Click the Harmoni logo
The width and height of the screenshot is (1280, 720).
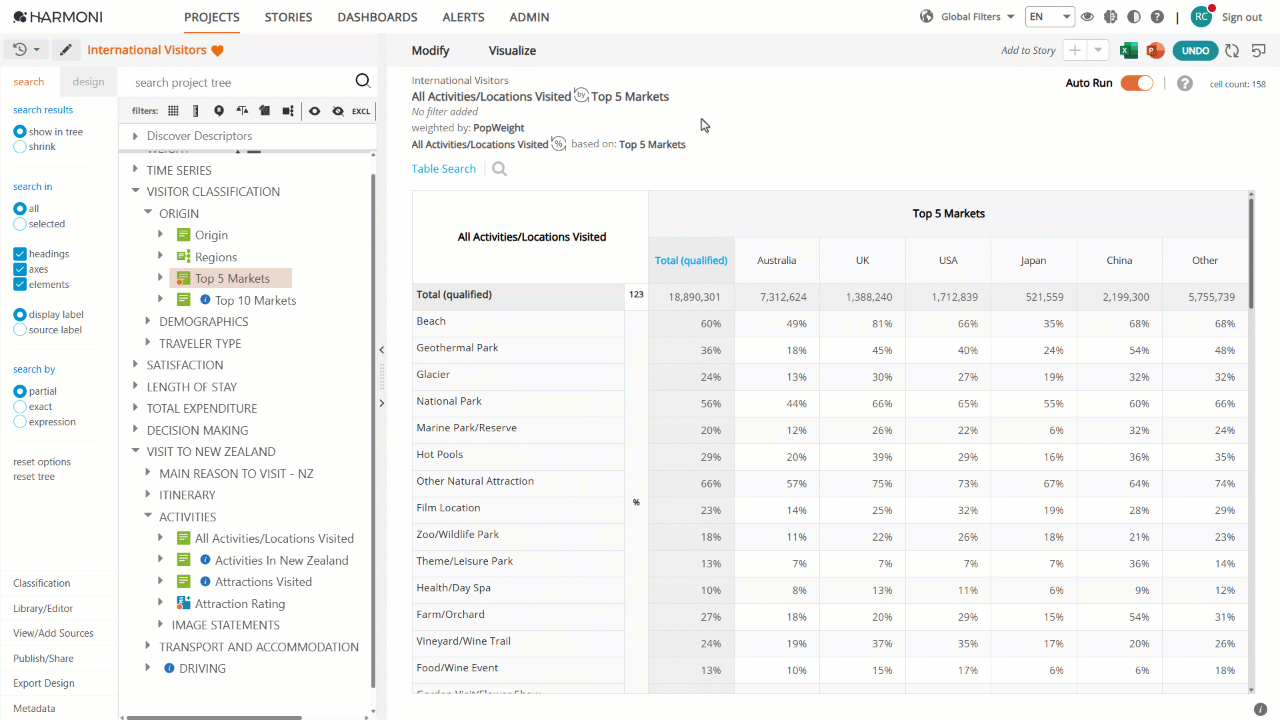(x=58, y=17)
